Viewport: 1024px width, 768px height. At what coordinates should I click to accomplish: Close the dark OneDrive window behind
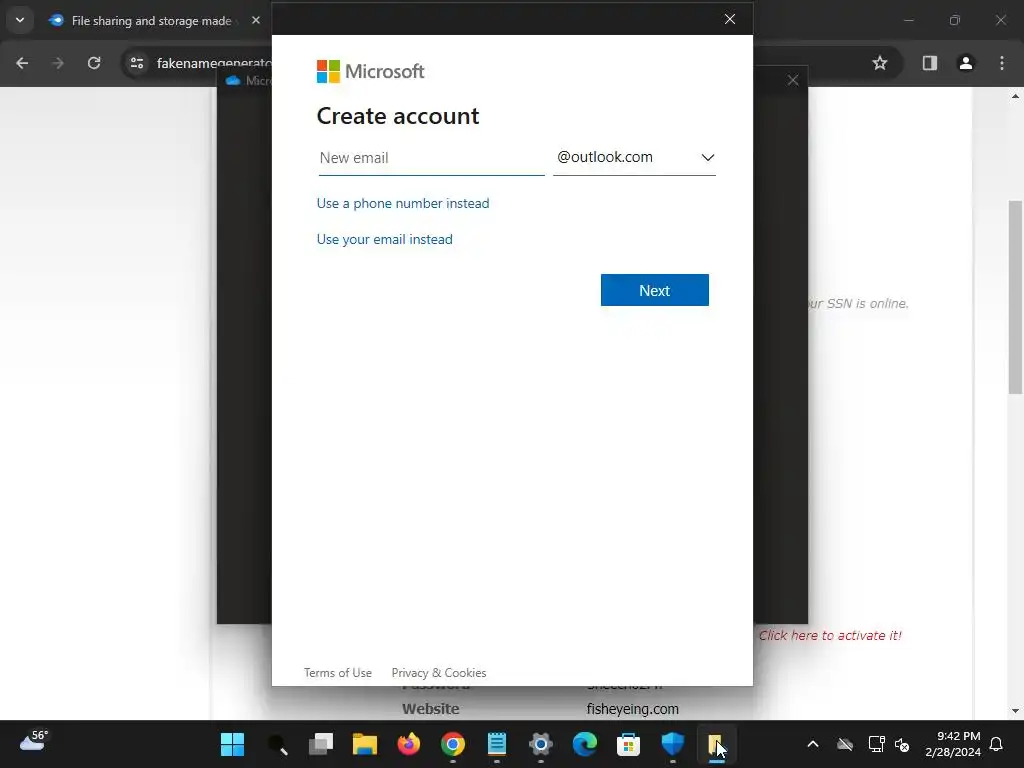pos(793,80)
